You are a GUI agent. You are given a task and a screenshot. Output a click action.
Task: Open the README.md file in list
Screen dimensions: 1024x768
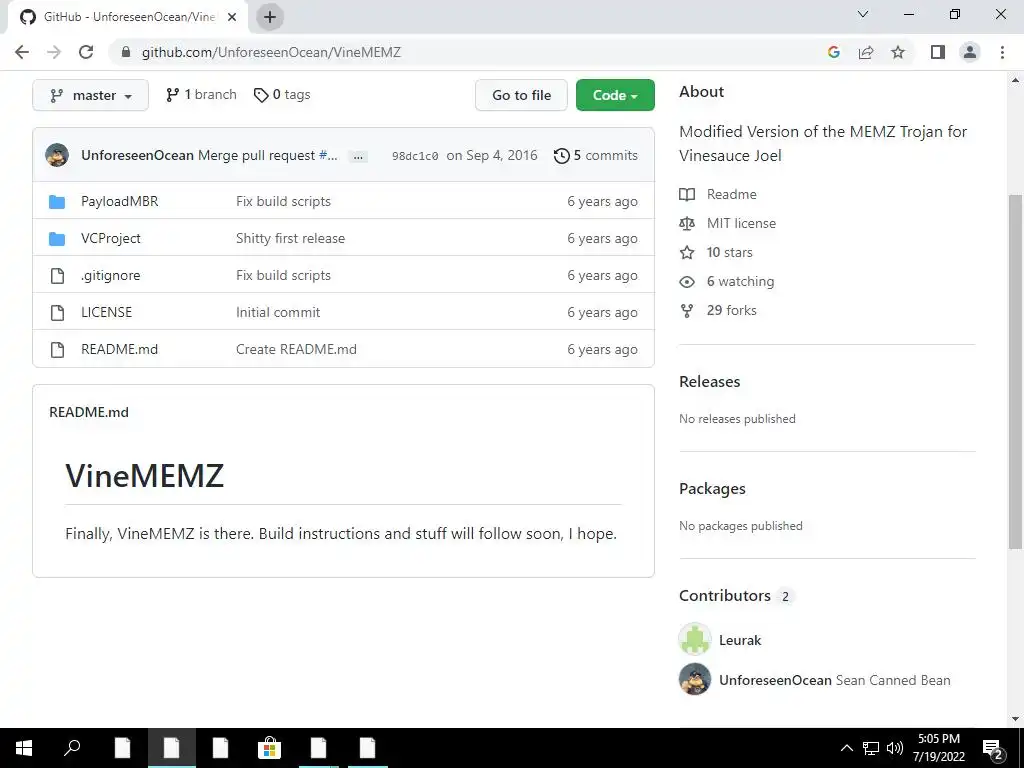click(120, 349)
